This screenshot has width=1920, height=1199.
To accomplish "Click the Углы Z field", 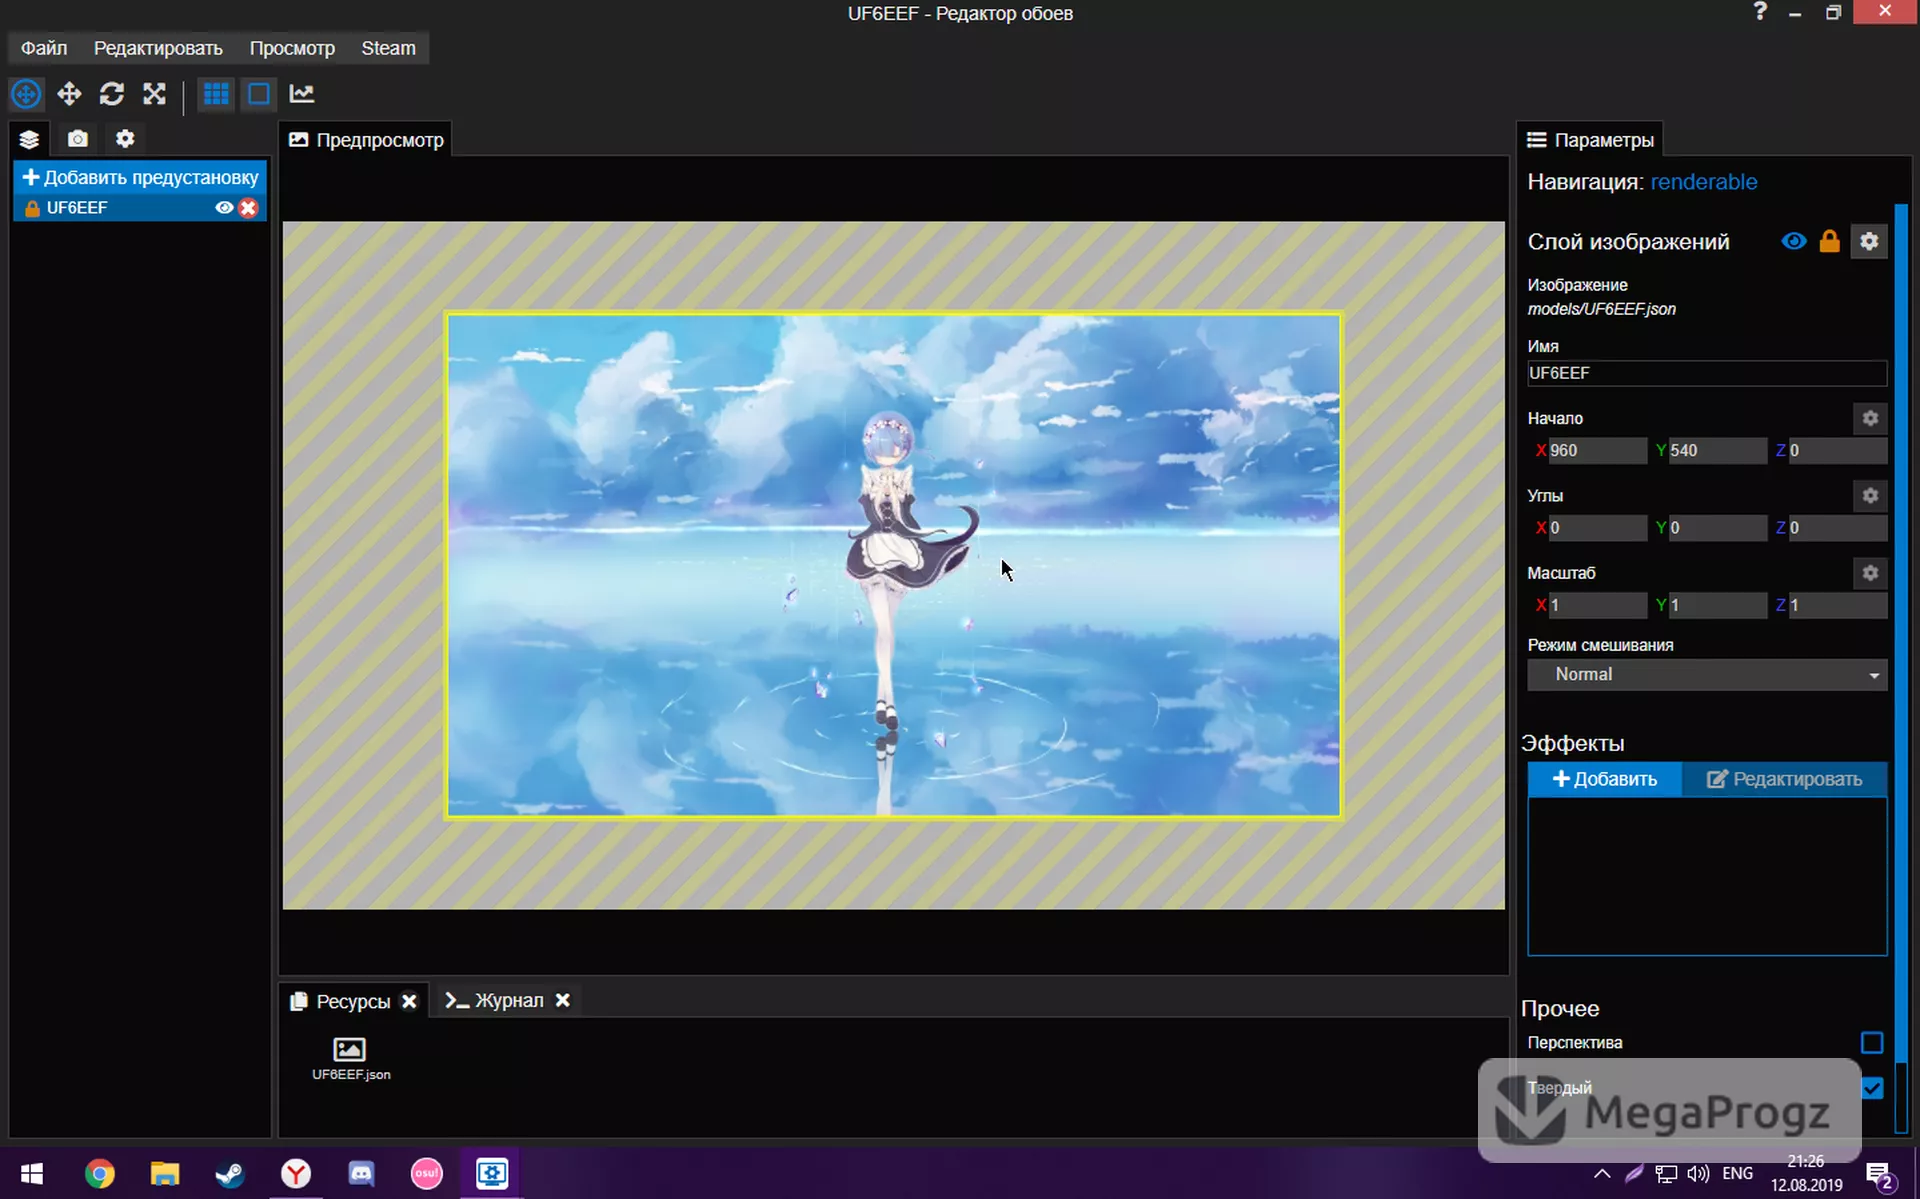I will coord(1837,527).
